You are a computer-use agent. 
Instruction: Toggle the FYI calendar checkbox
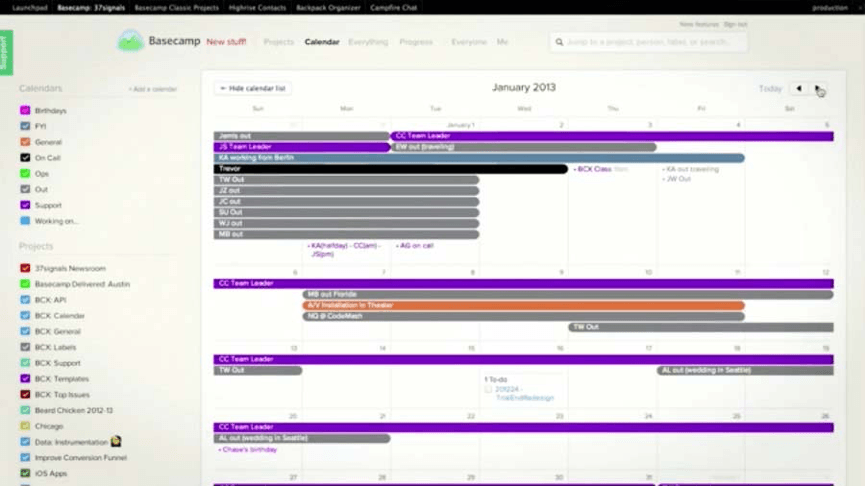click(x=25, y=126)
